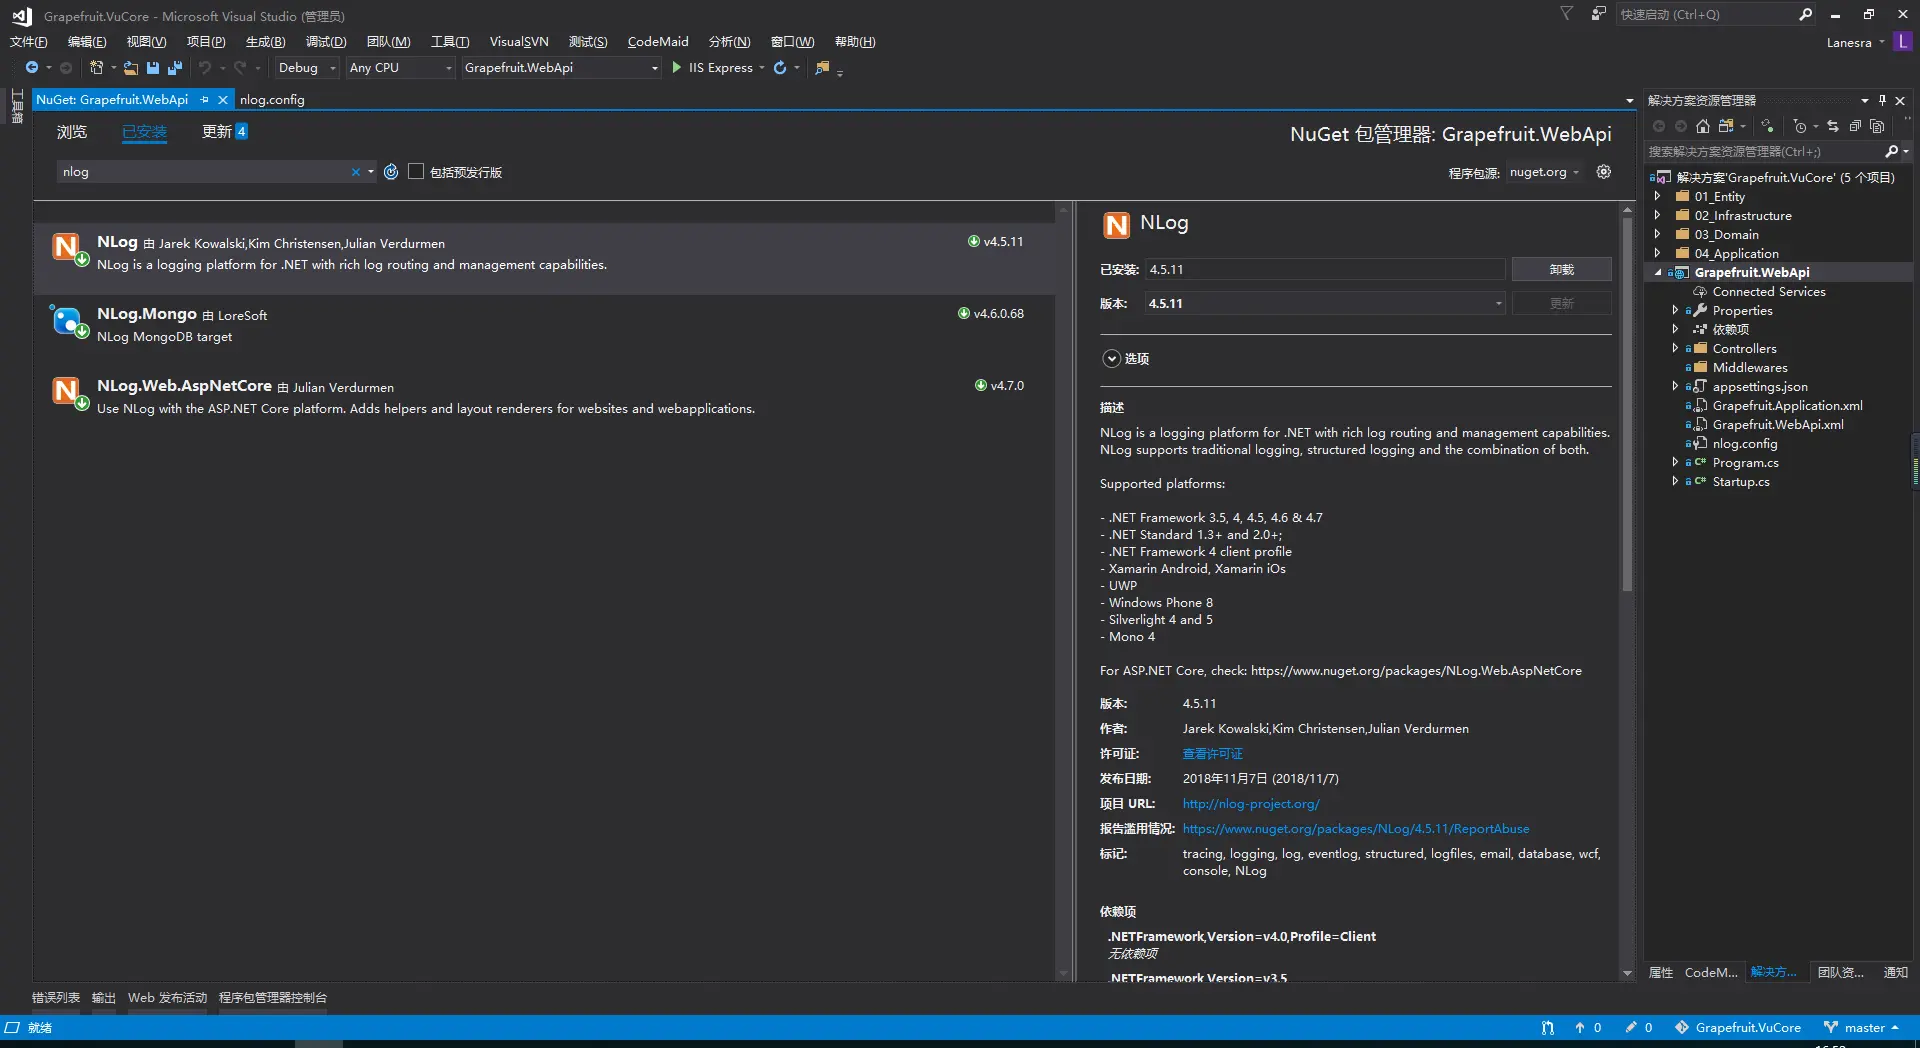Pin the Solution Explorer panel

click(1882, 100)
